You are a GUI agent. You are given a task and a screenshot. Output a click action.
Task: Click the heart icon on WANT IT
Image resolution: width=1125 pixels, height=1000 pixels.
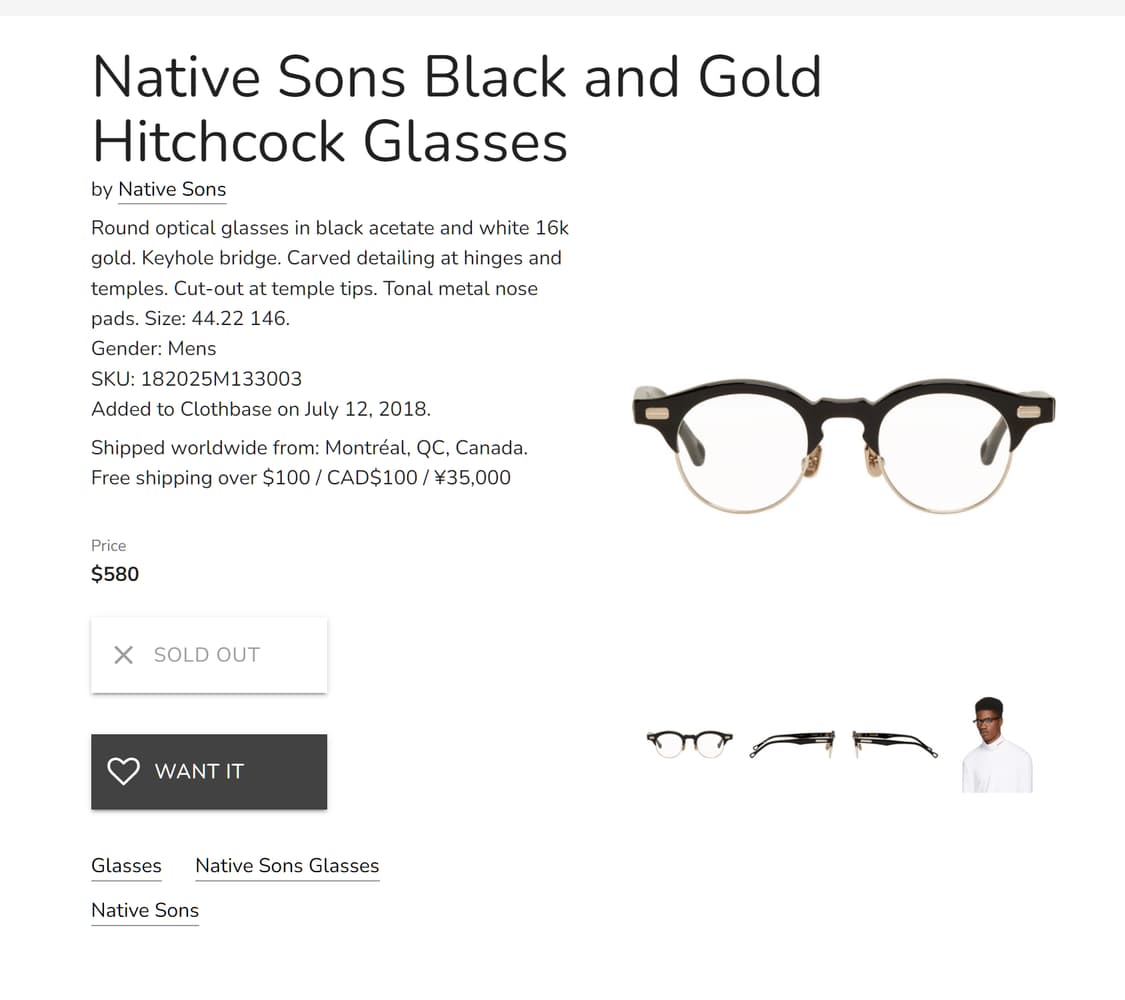pos(123,771)
